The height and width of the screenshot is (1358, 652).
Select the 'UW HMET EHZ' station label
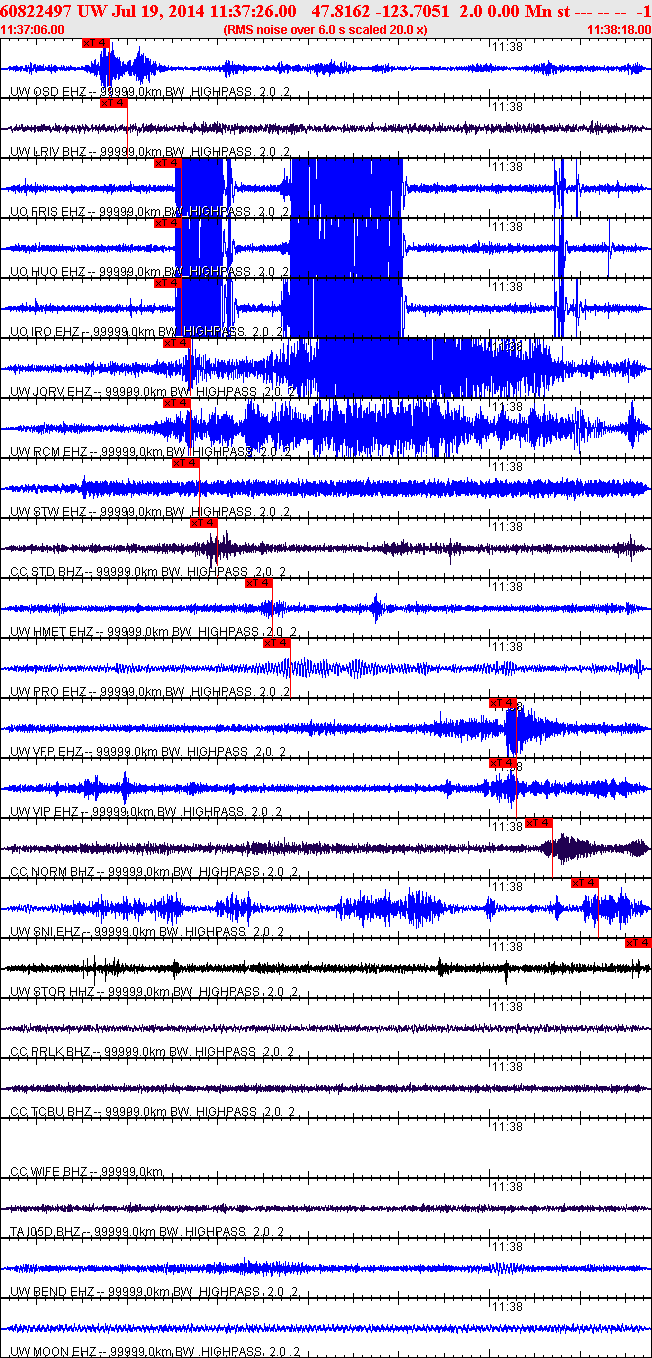pos(52,632)
